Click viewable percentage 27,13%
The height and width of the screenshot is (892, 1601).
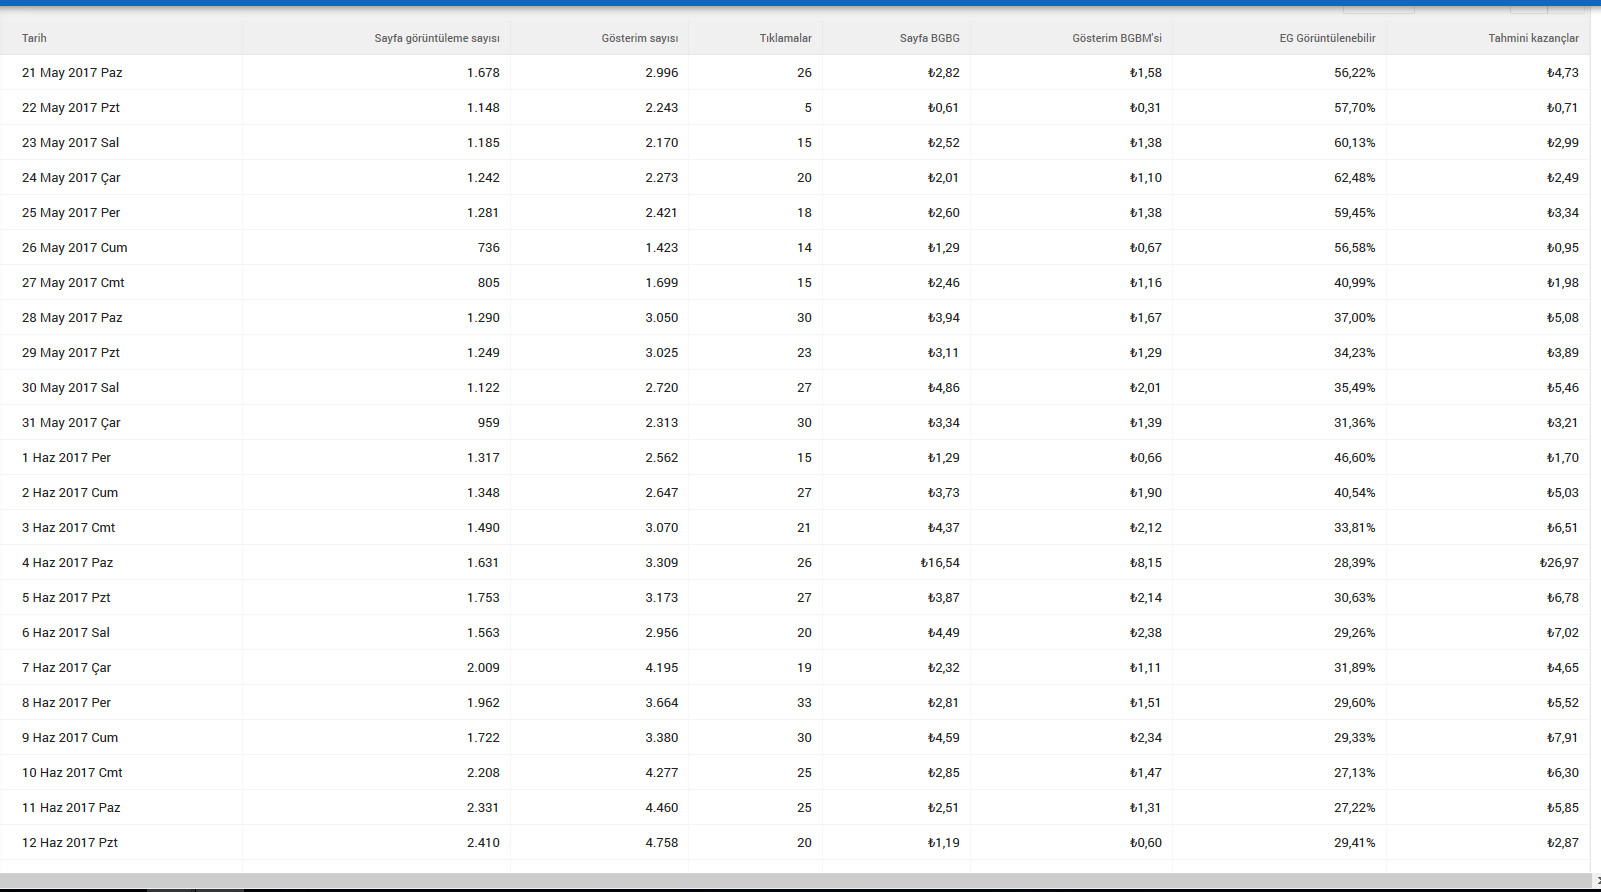1355,773
